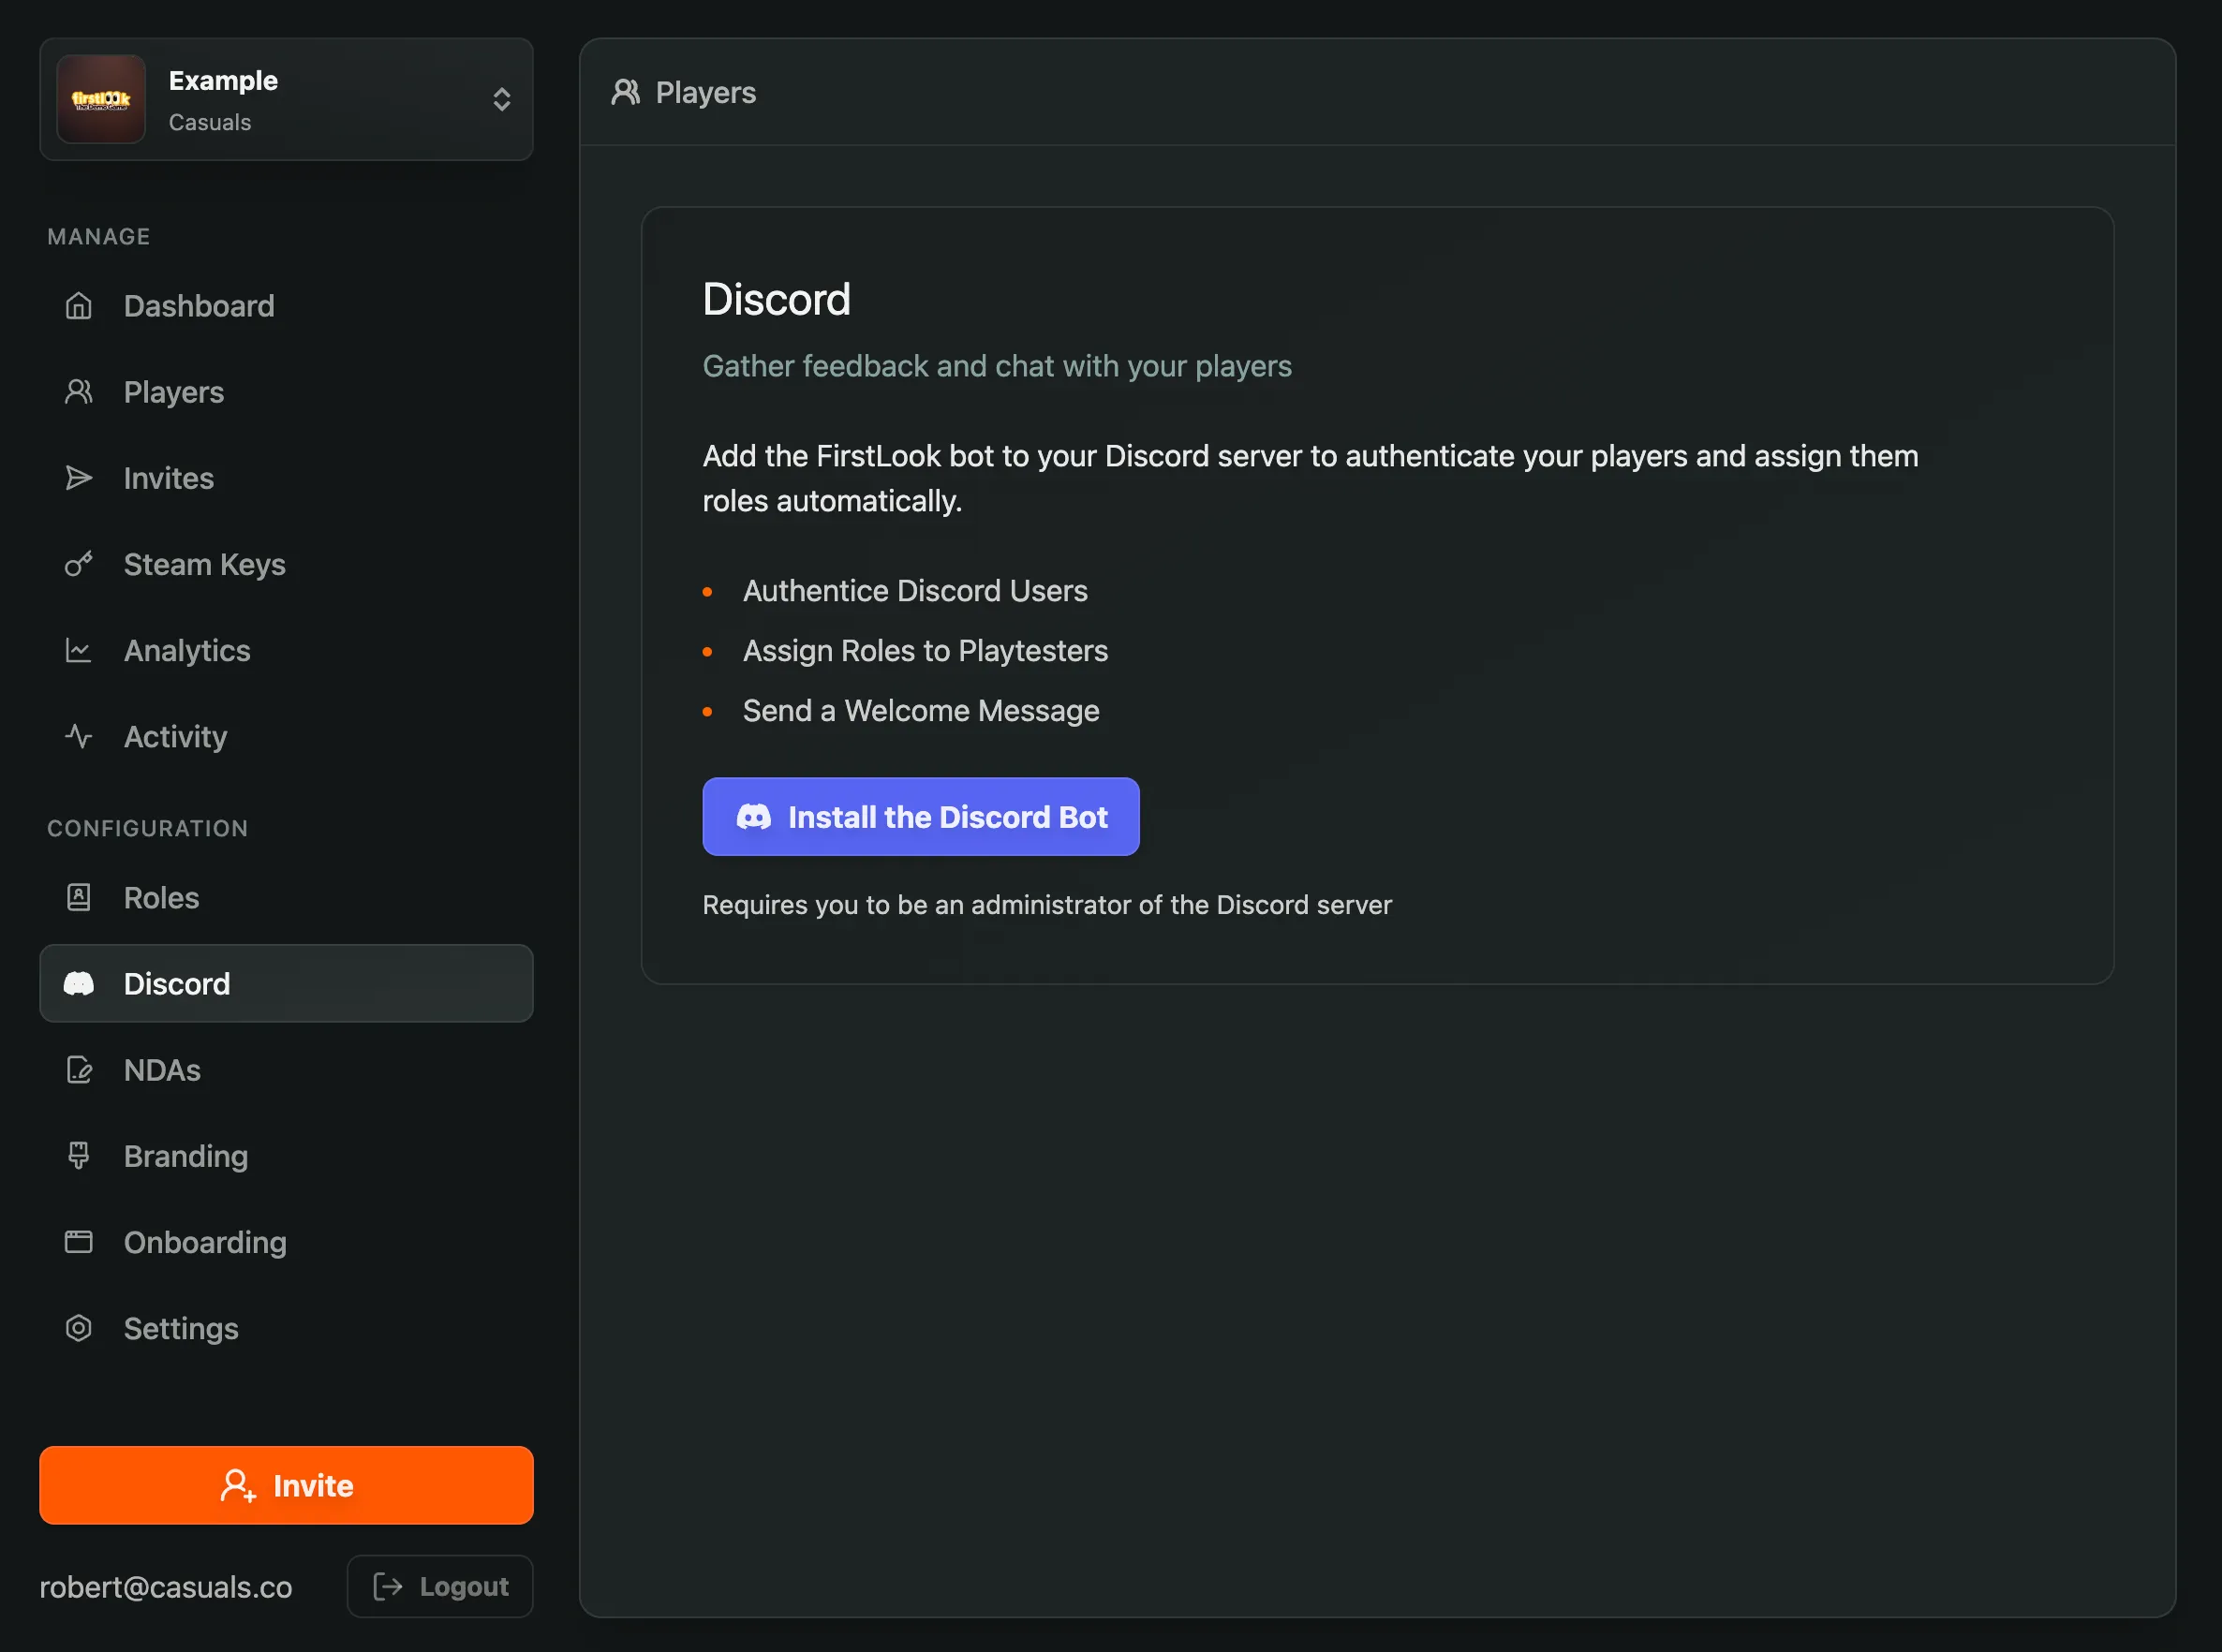Screen dimensions: 2222x1652
Task: Click the Players header title
Action: 705,92
